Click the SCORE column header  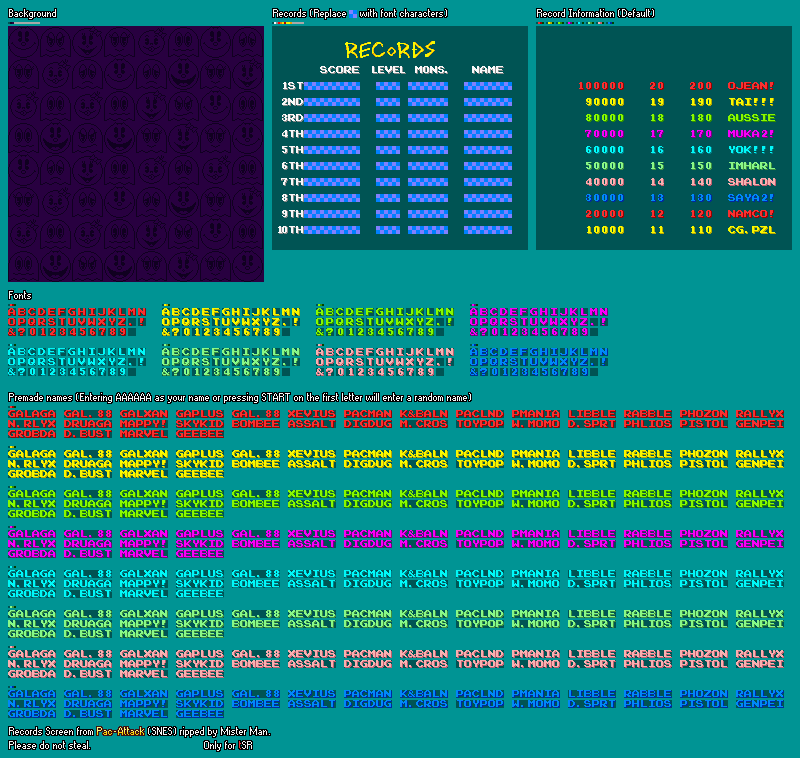tap(339, 70)
